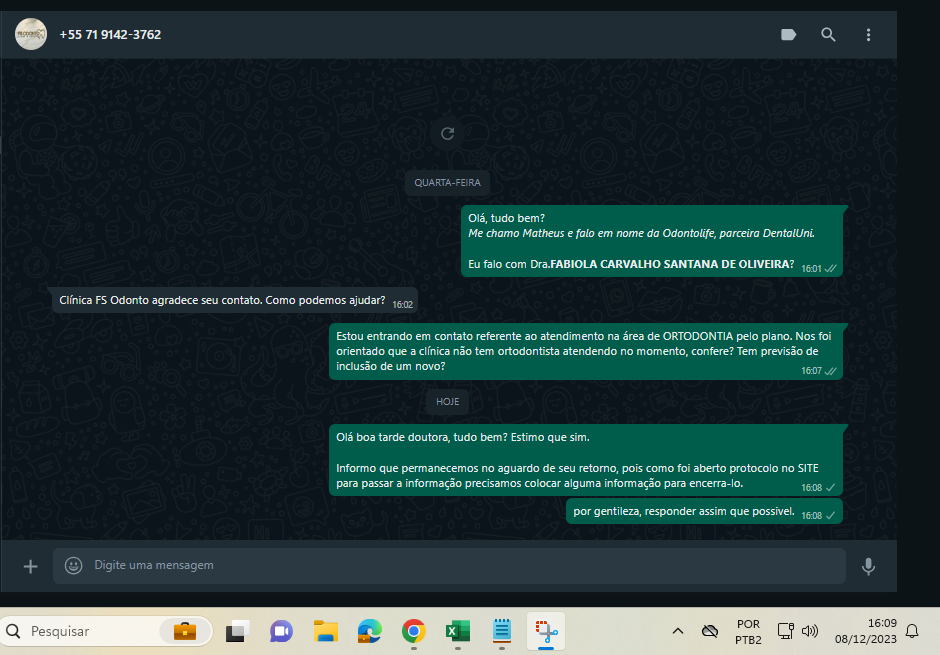The height and width of the screenshot is (655, 940).
Task: Open network settings from tray icon
Action: (x=785, y=631)
